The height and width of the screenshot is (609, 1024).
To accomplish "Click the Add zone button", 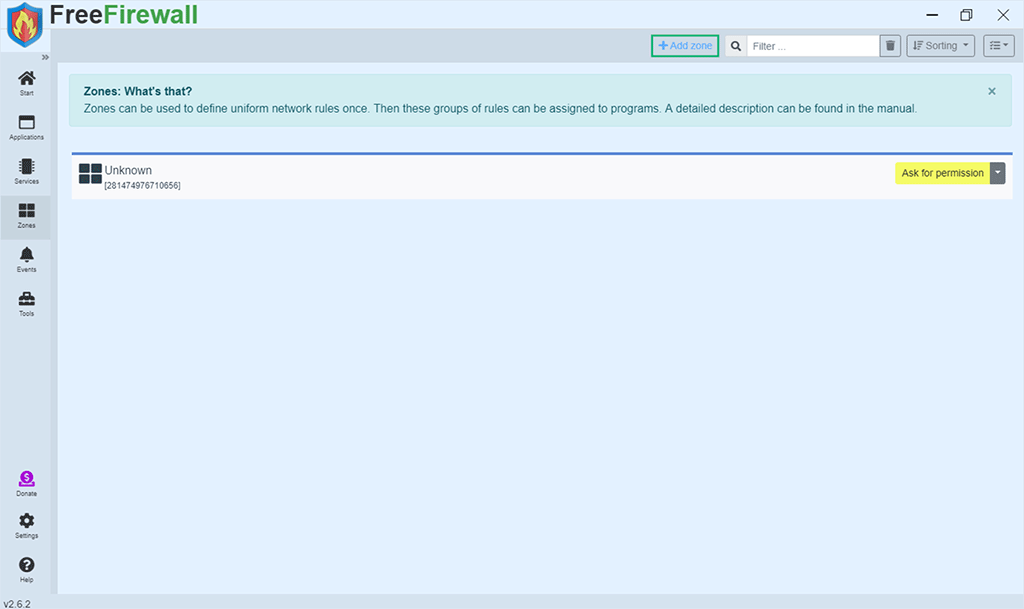I will click(x=685, y=46).
